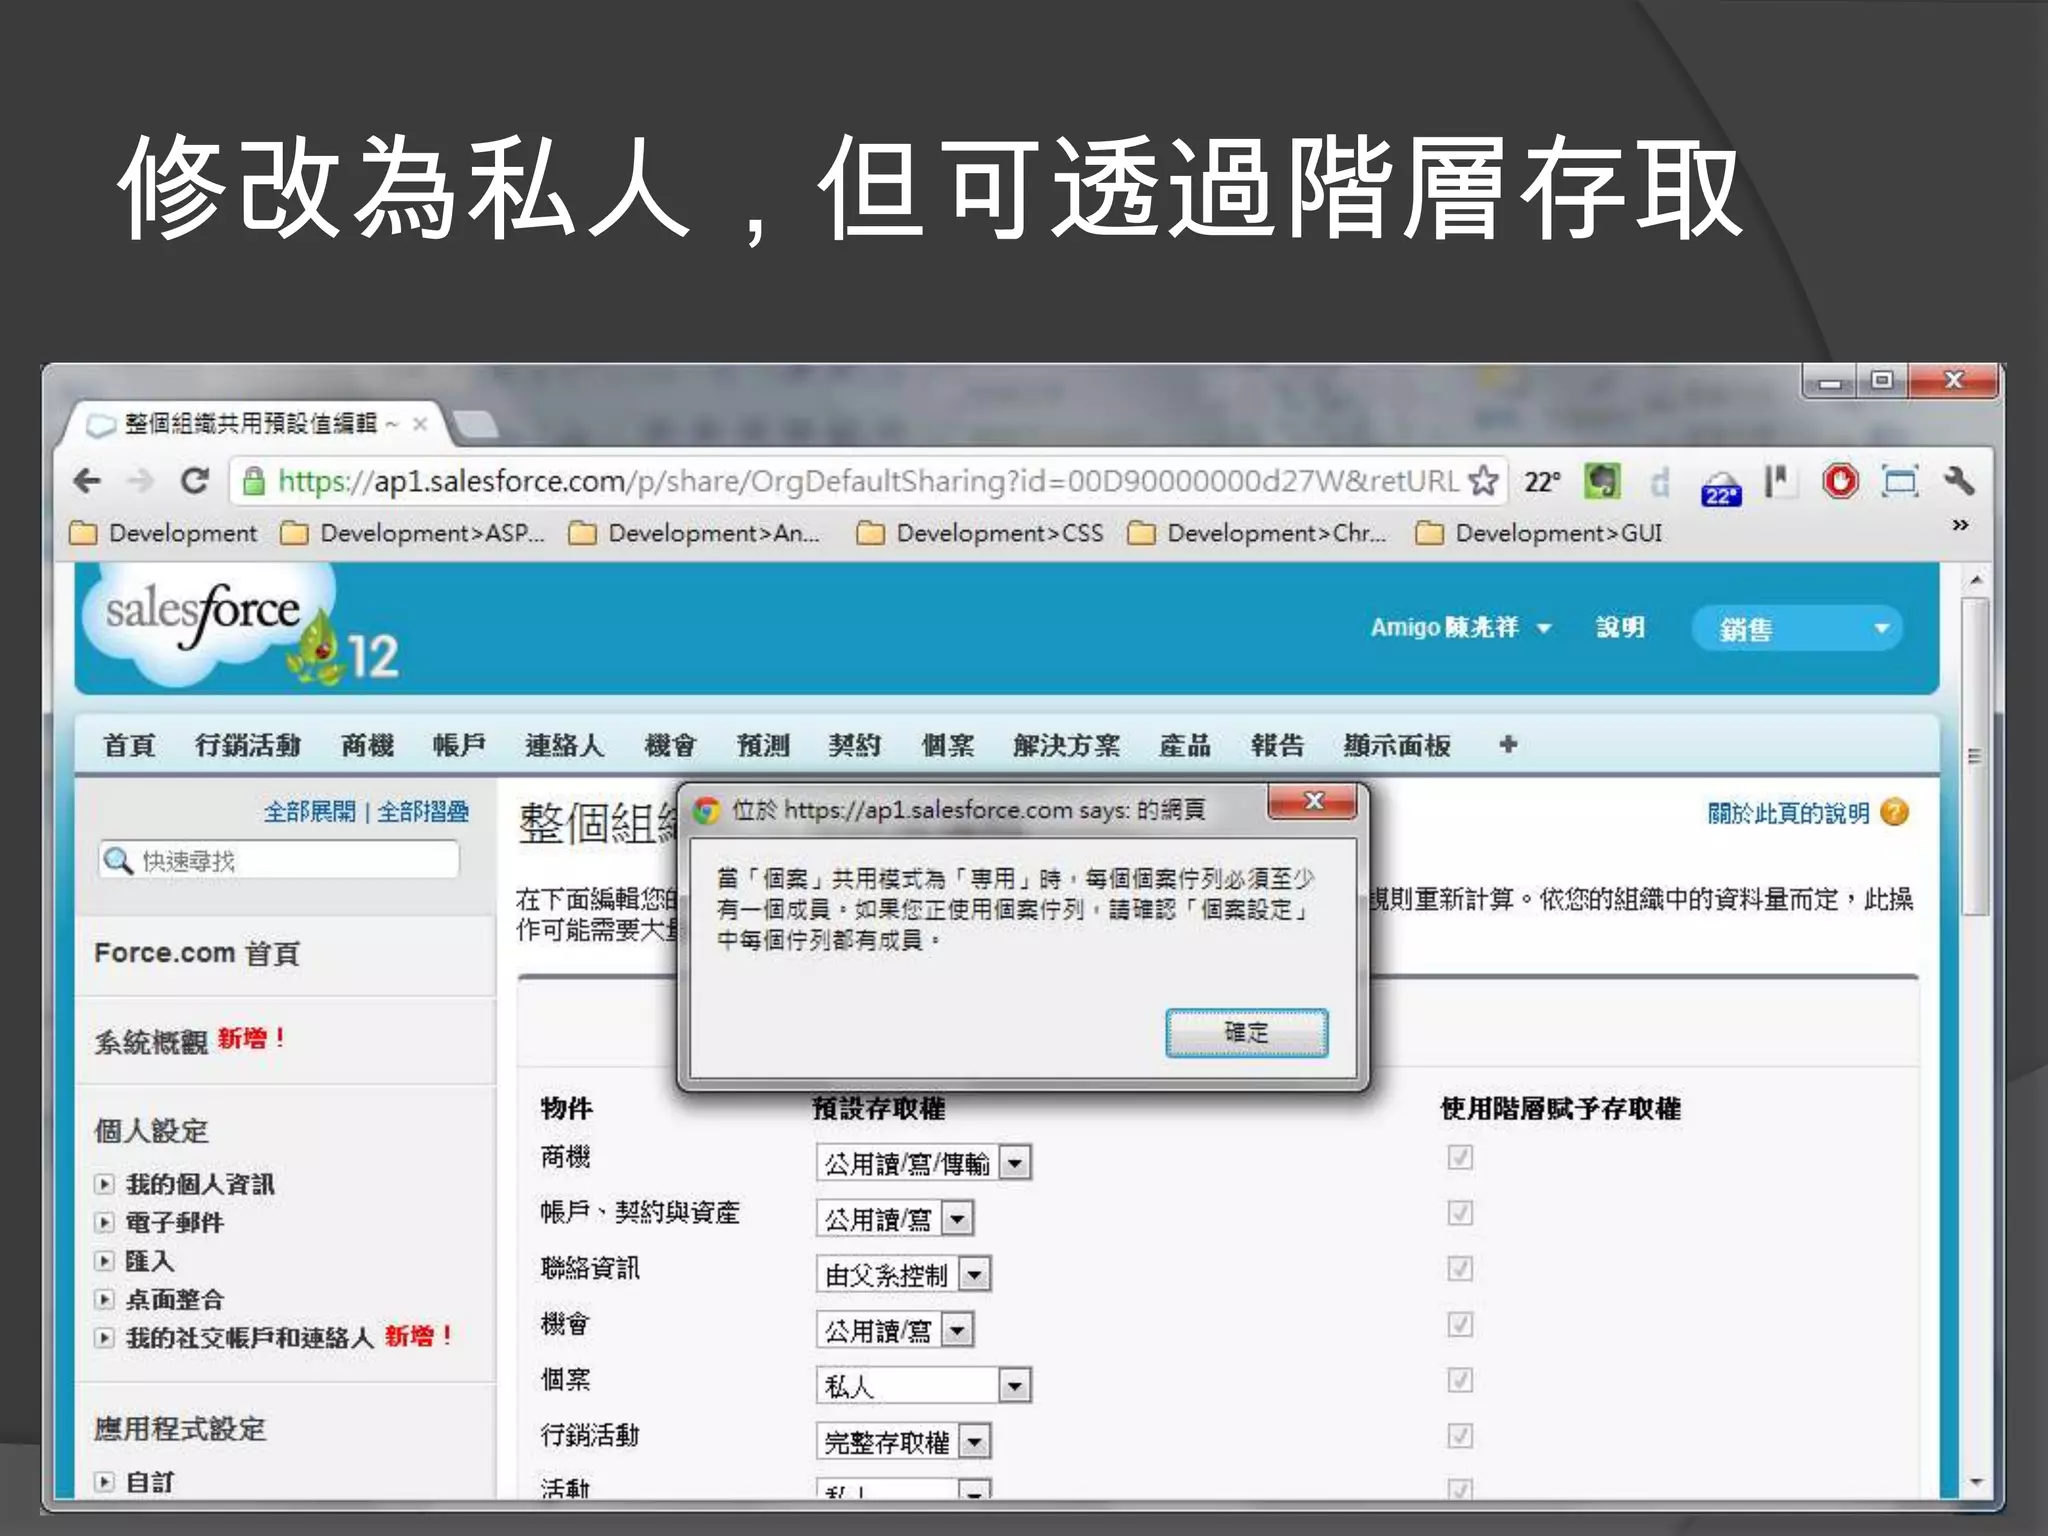The width and height of the screenshot is (2048, 1536).
Task: Click the 全部展開 link
Action: [309, 811]
